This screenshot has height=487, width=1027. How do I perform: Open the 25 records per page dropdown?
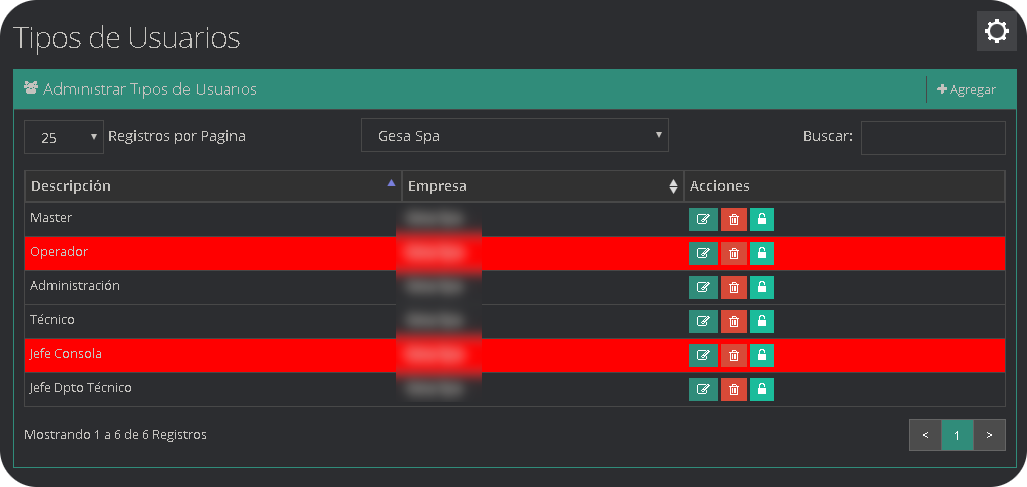coord(64,137)
